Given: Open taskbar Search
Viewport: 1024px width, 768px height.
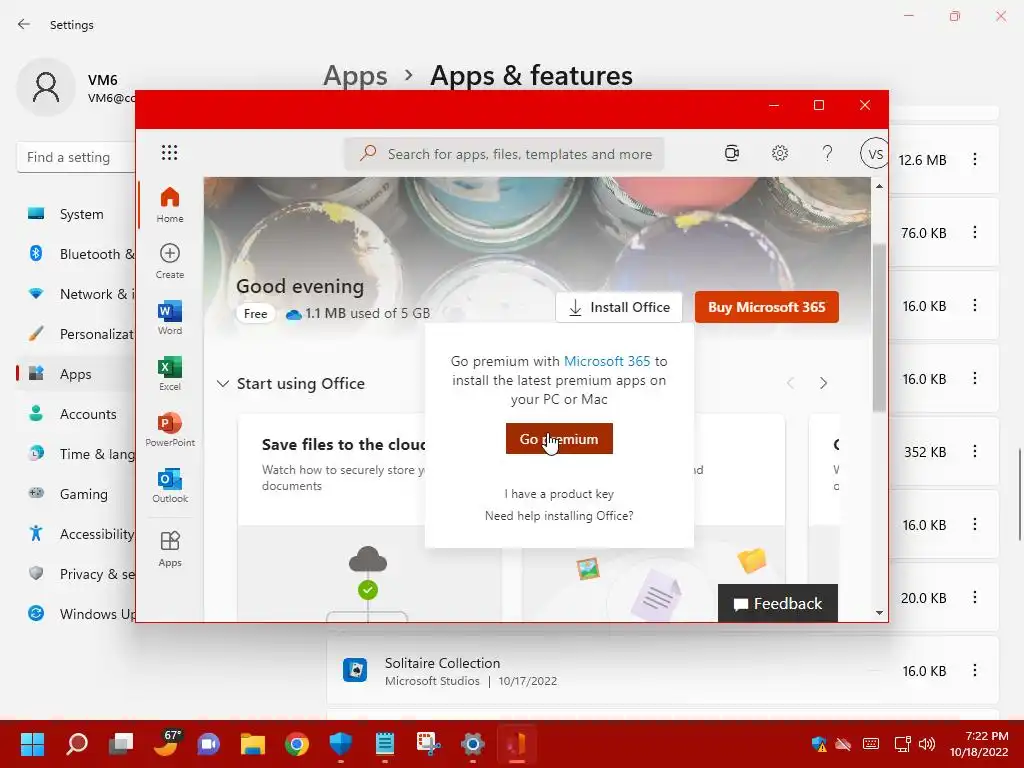Looking at the screenshot, I should click(x=77, y=744).
